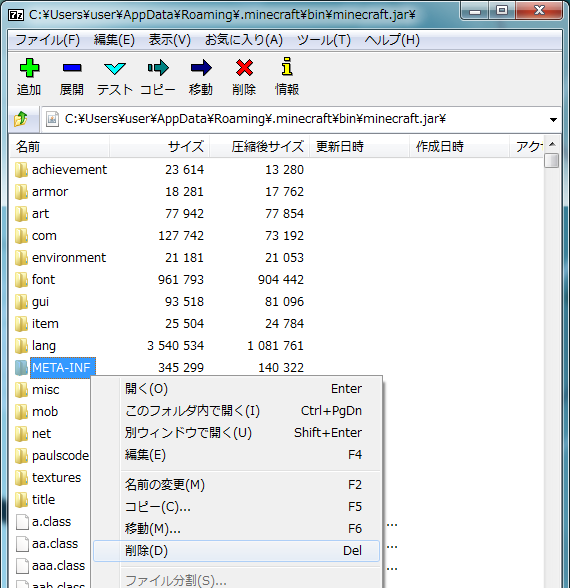Open the ツール(T) menu
The width and height of the screenshot is (570, 588).
point(324,40)
